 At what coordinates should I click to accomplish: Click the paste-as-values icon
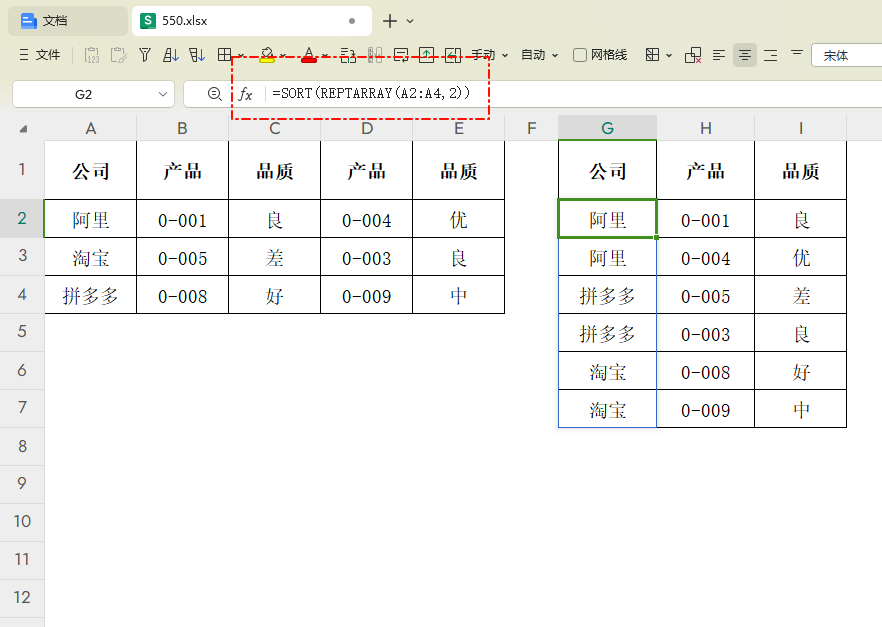point(92,55)
